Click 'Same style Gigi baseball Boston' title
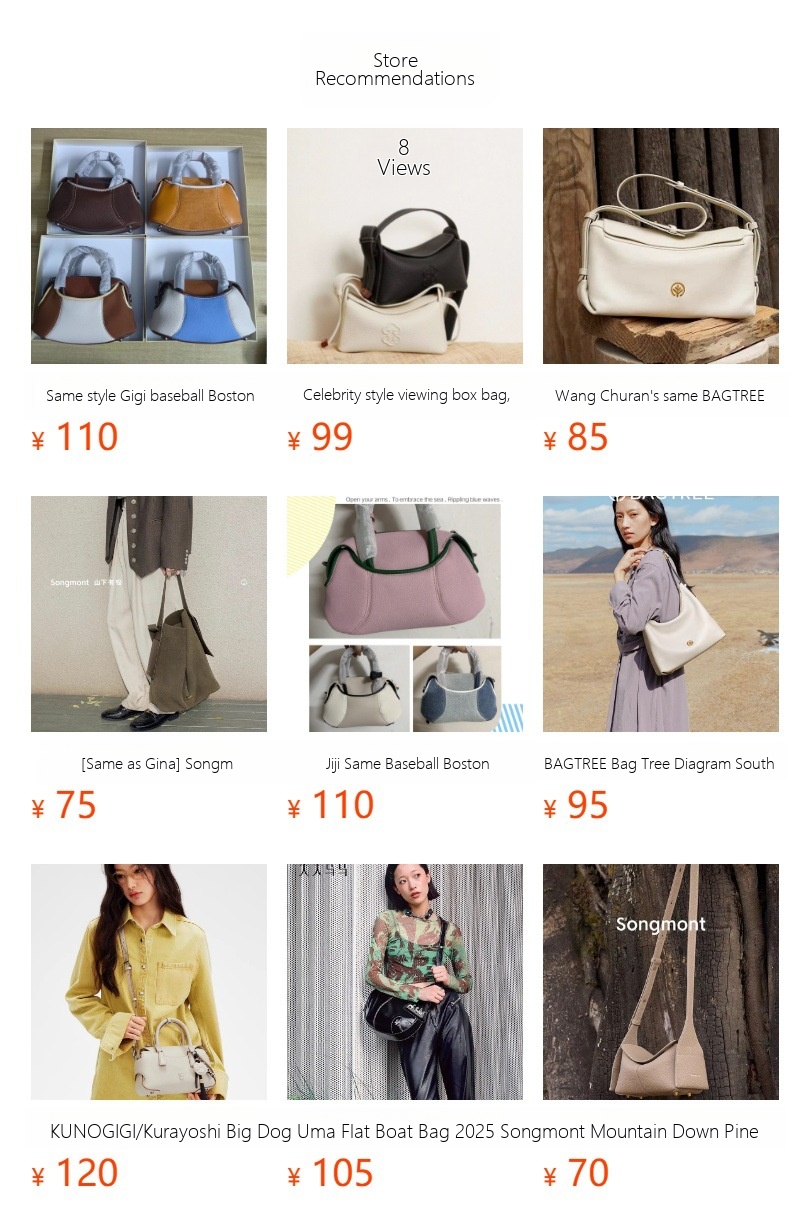The height and width of the screenshot is (1232, 790). pos(150,396)
